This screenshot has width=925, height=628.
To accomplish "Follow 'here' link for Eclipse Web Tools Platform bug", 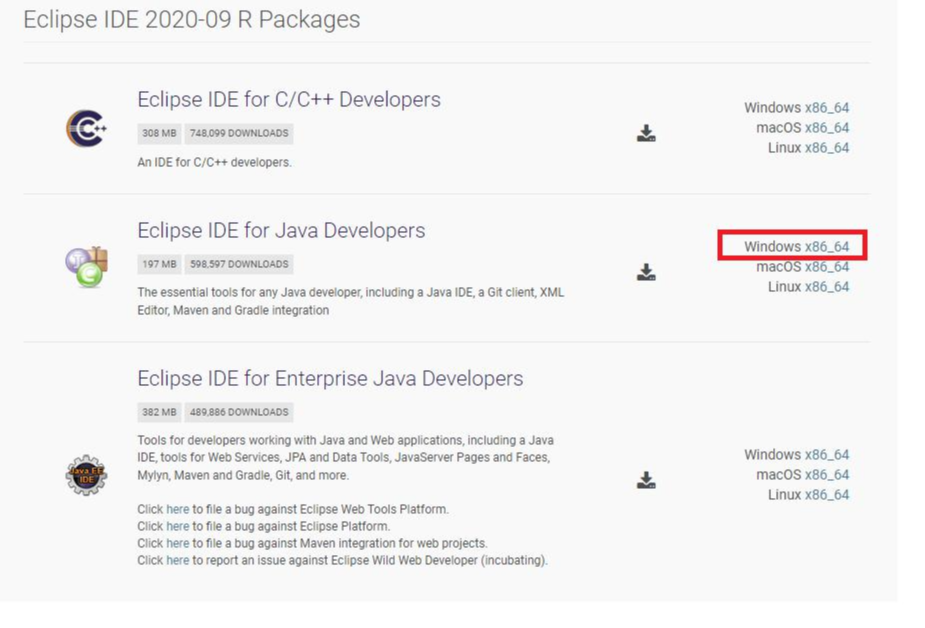I will (178, 509).
